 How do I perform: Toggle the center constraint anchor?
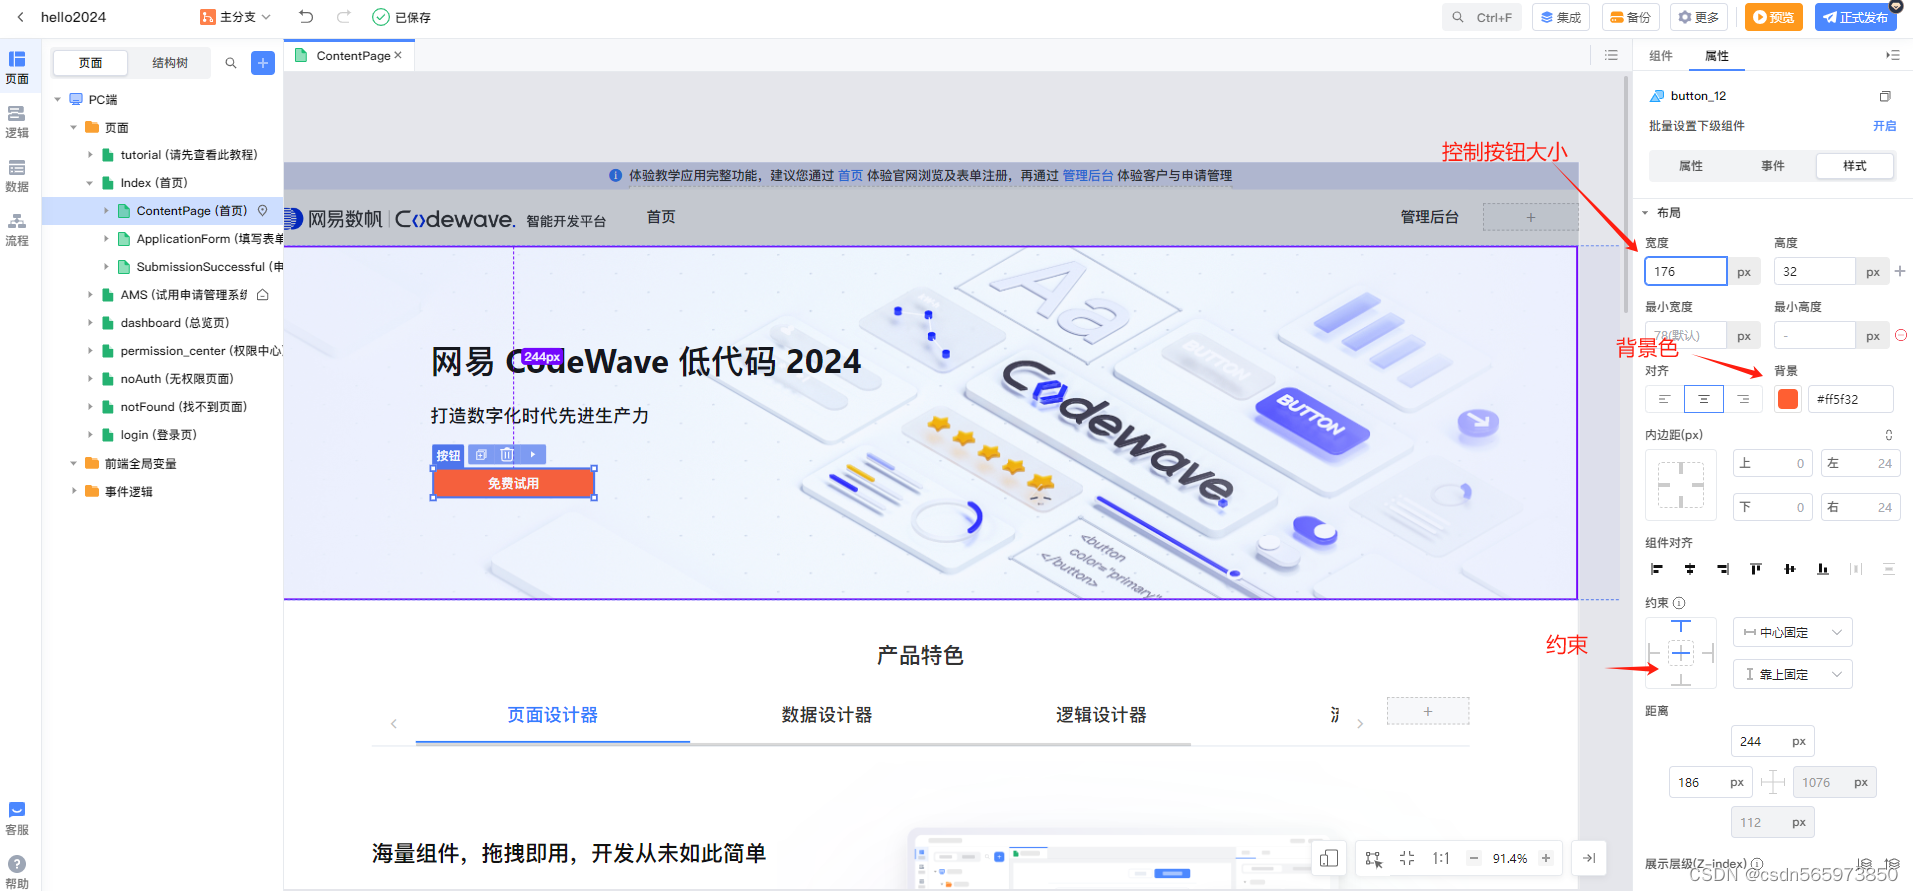(x=1681, y=654)
